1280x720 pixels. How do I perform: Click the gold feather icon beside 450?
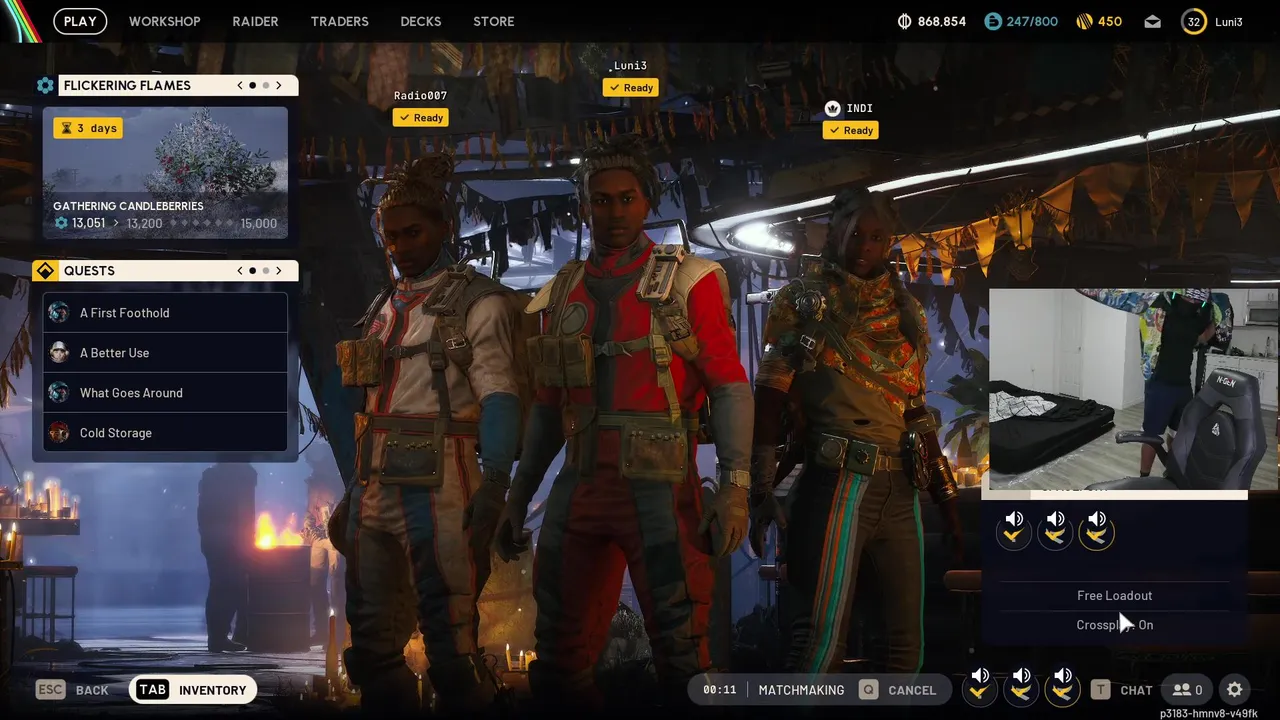pos(1083,21)
